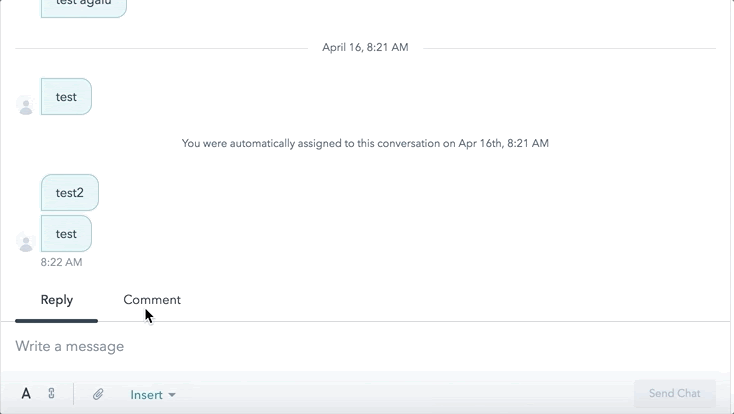Click the paperclip attachment icon
The height and width of the screenshot is (414, 734).
(x=98, y=394)
